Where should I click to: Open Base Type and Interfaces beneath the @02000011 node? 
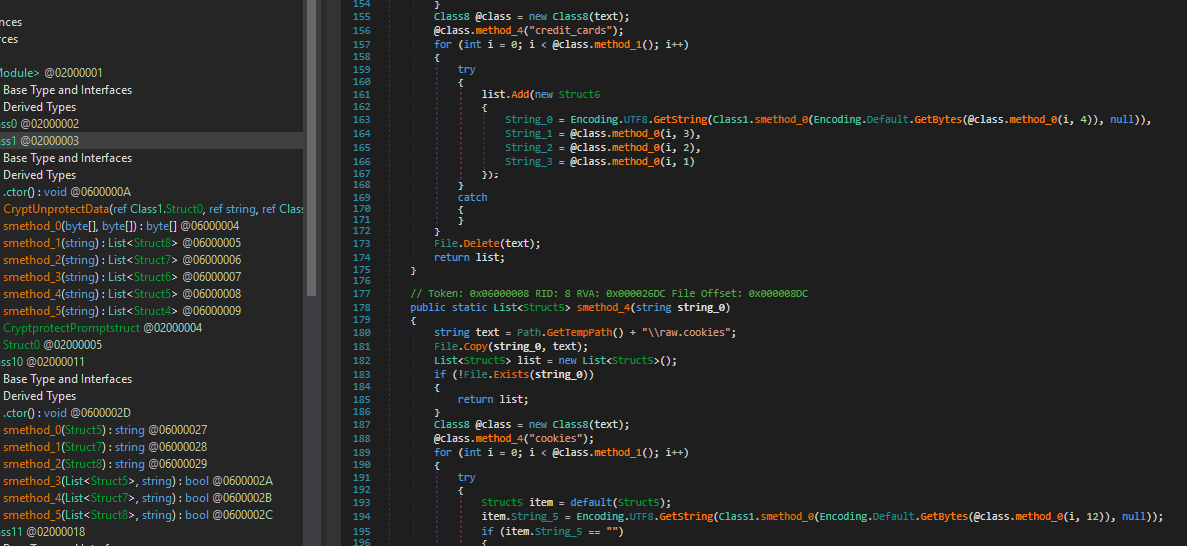pos(67,379)
